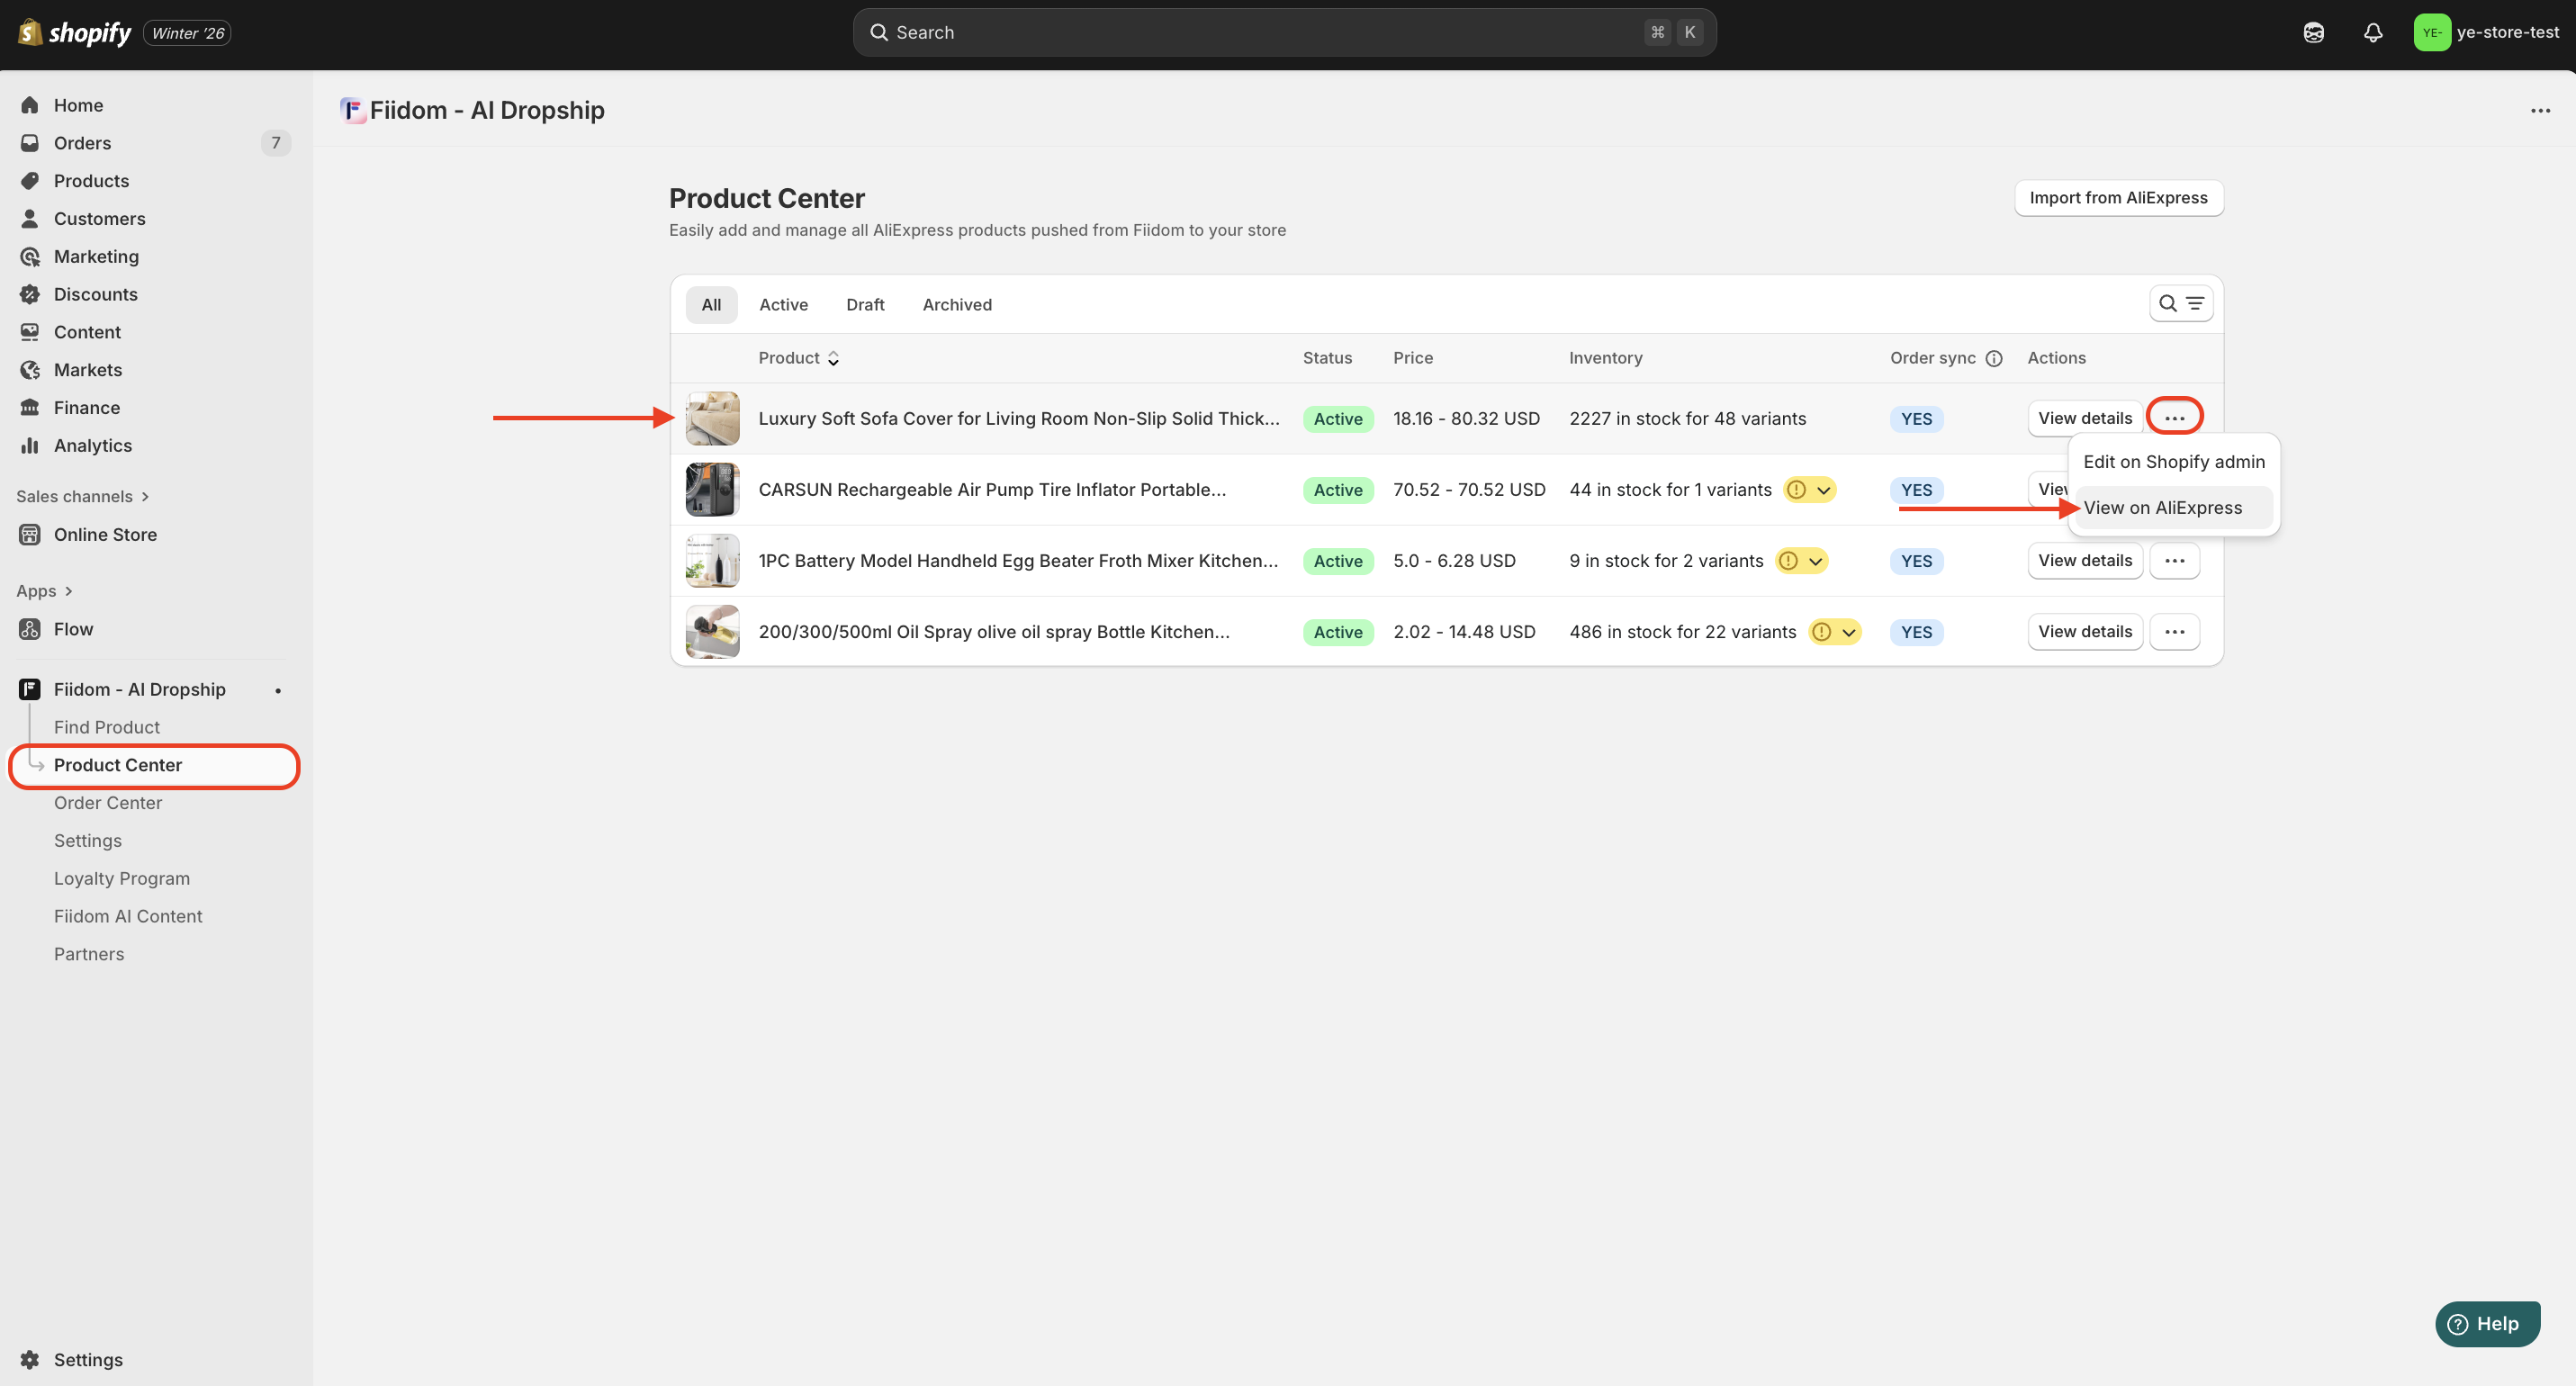Switch to the Draft tab
The image size is (2576, 1386).
pyautogui.click(x=864, y=305)
